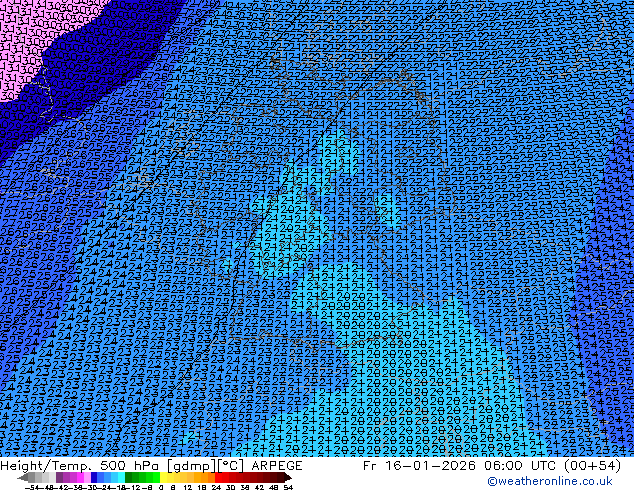Click the (00+54) forecast hour label
Viewport: 634px width, 490px height.
(593, 466)
